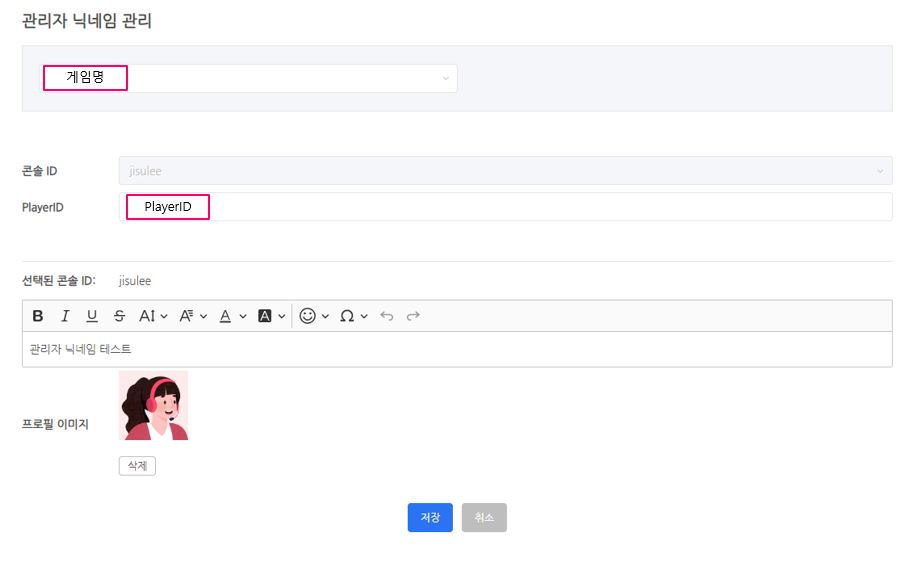915x584 pixels.
Task: Click the selected console ID value jisulee
Action: point(135,281)
